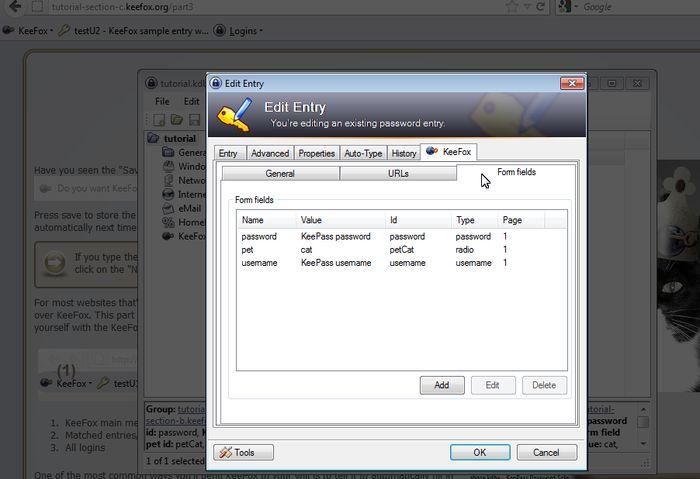
Task: Click the 'petCat' id cell
Action: pos(401,250)
